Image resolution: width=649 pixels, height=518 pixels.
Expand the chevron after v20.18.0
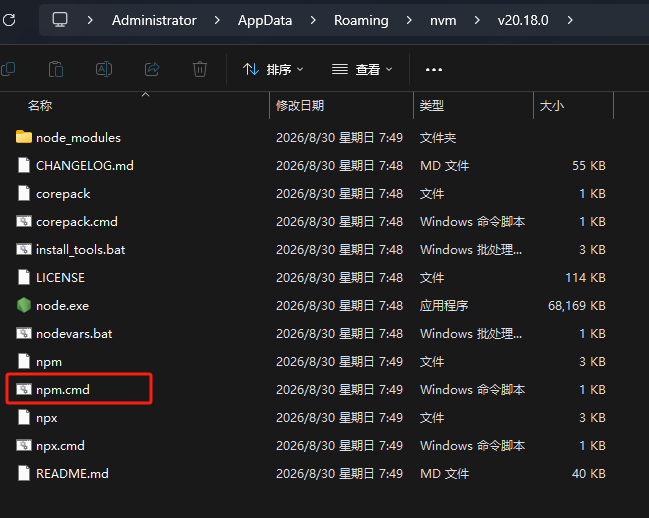[570, 20]
